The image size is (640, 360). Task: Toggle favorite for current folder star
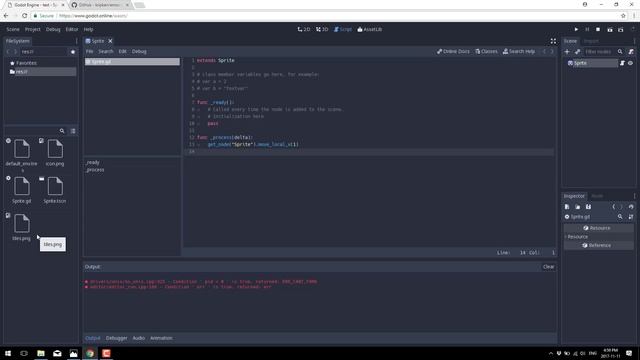[73, 52]
